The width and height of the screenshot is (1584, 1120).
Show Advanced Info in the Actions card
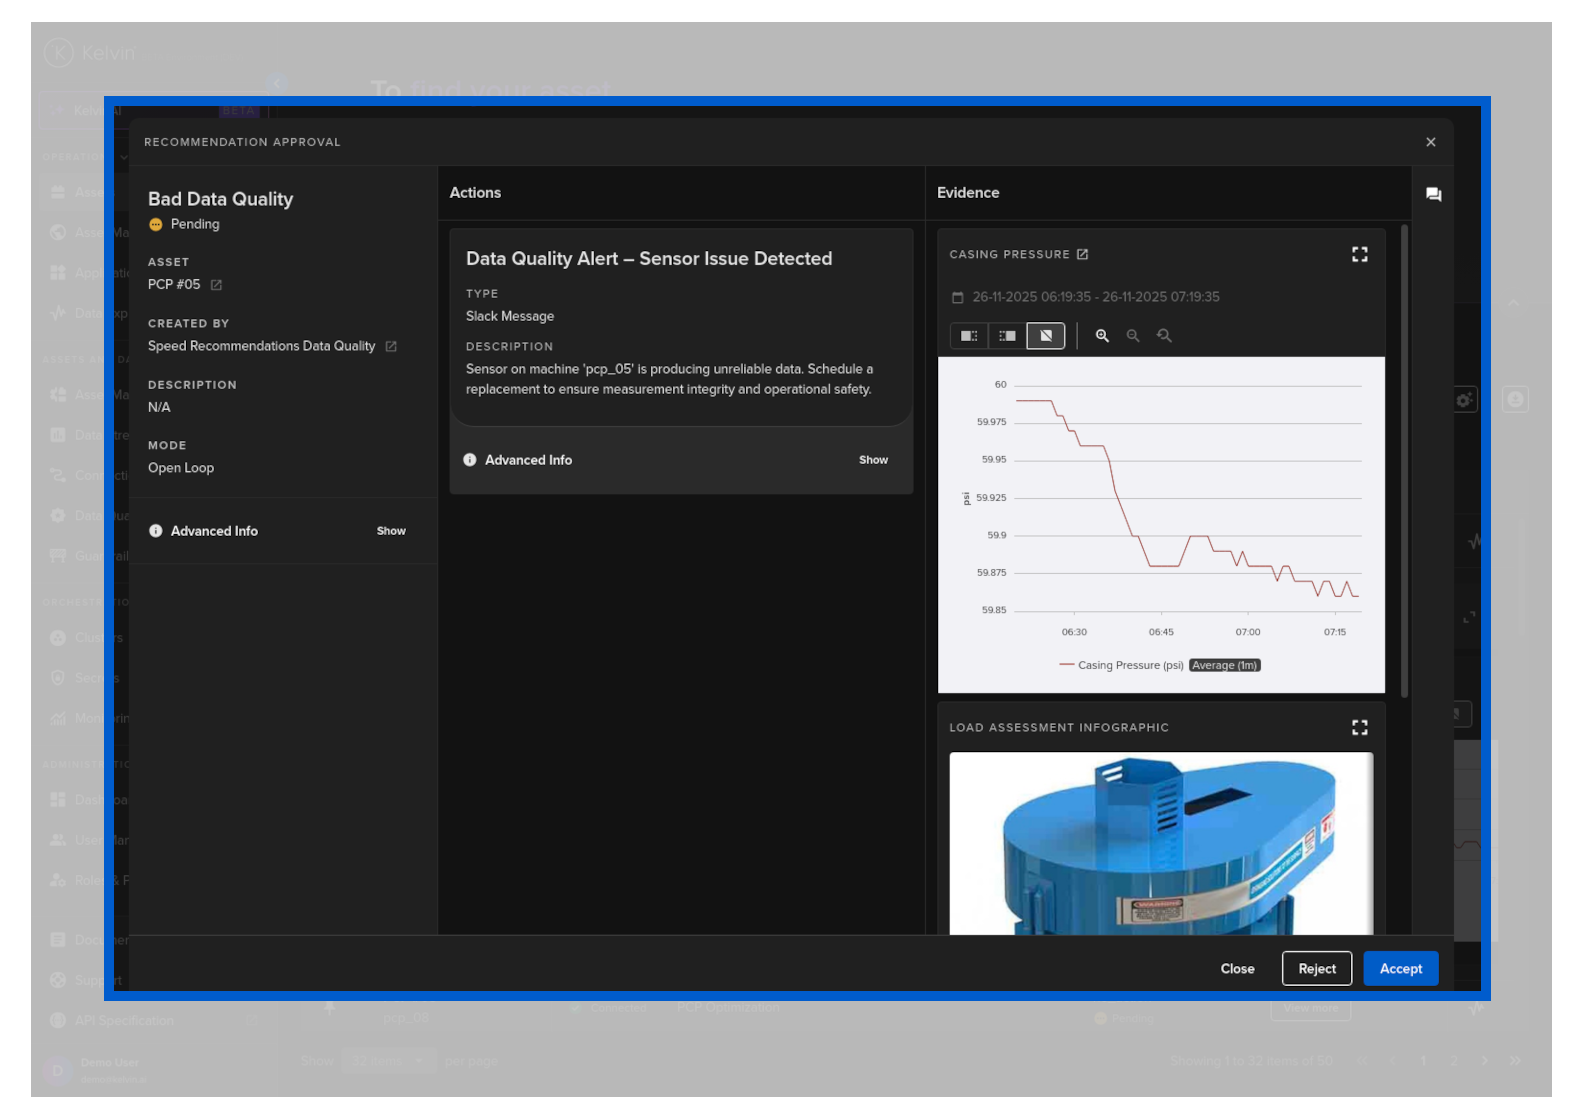(x=873, y=460)
